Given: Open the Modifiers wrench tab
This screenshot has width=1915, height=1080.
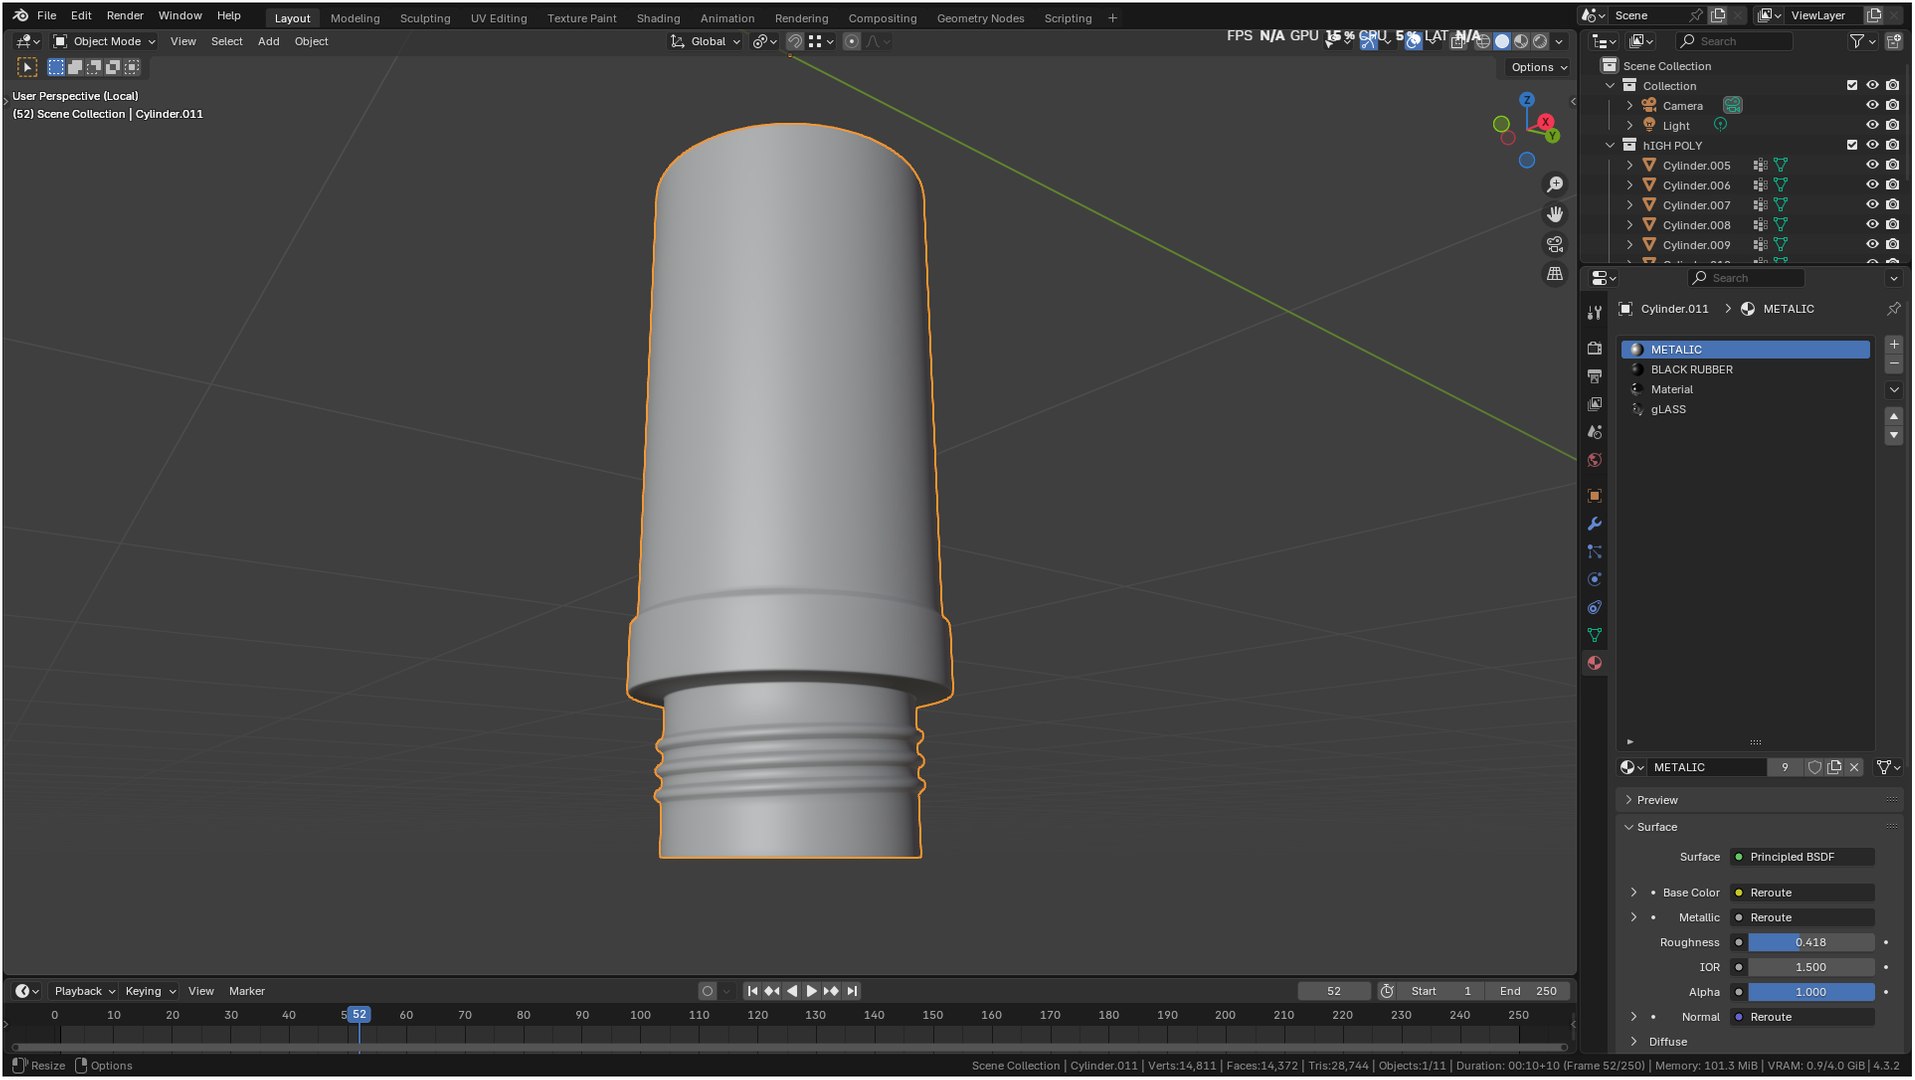Looking at the screenshot, I should coord(1594,524).
